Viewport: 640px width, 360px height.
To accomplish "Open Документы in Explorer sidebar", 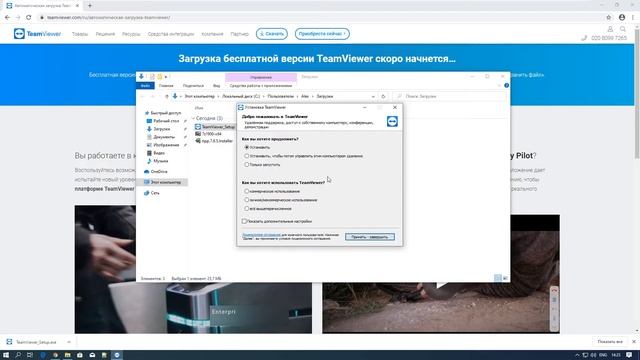I will [x=160, y=137].
